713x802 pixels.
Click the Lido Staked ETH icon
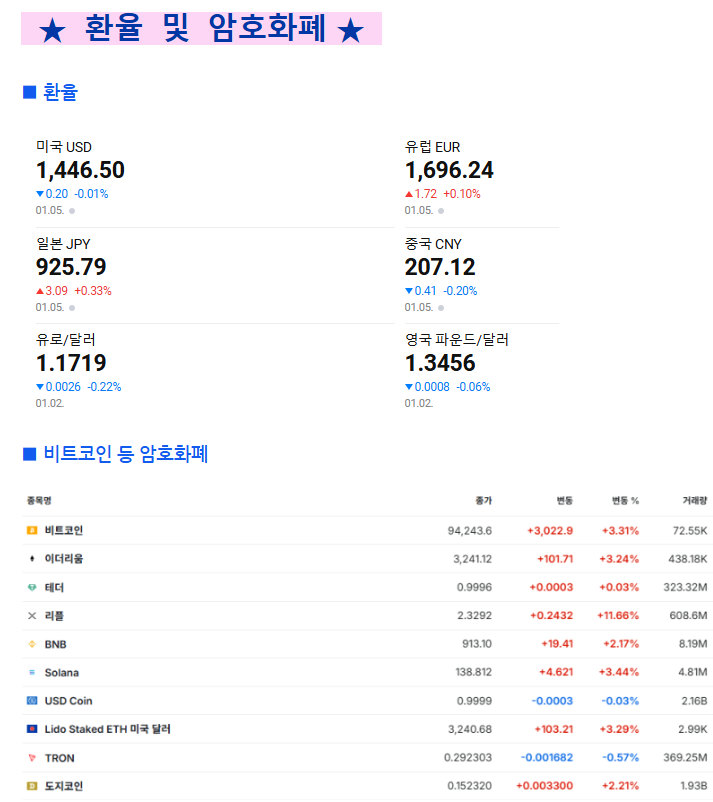[32, 729]
